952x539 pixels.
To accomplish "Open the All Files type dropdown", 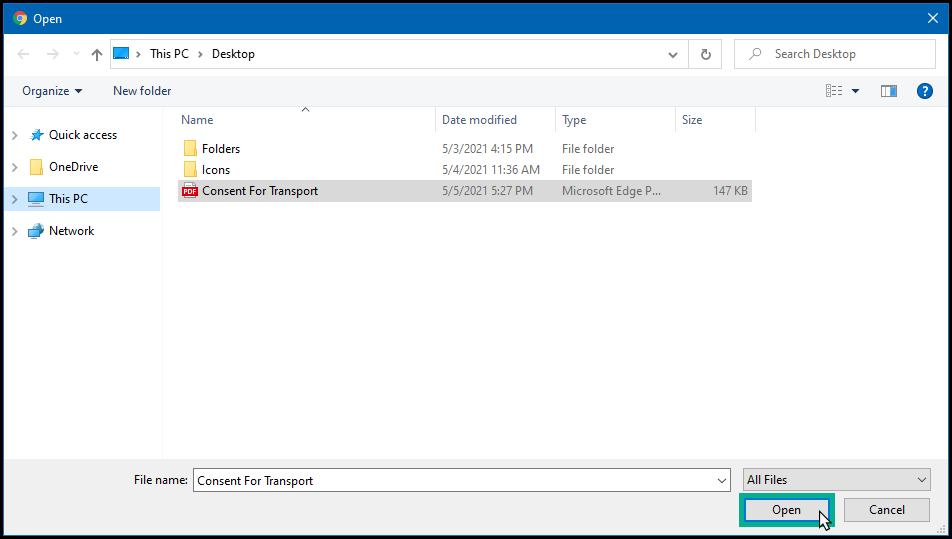I will [836, 480].
